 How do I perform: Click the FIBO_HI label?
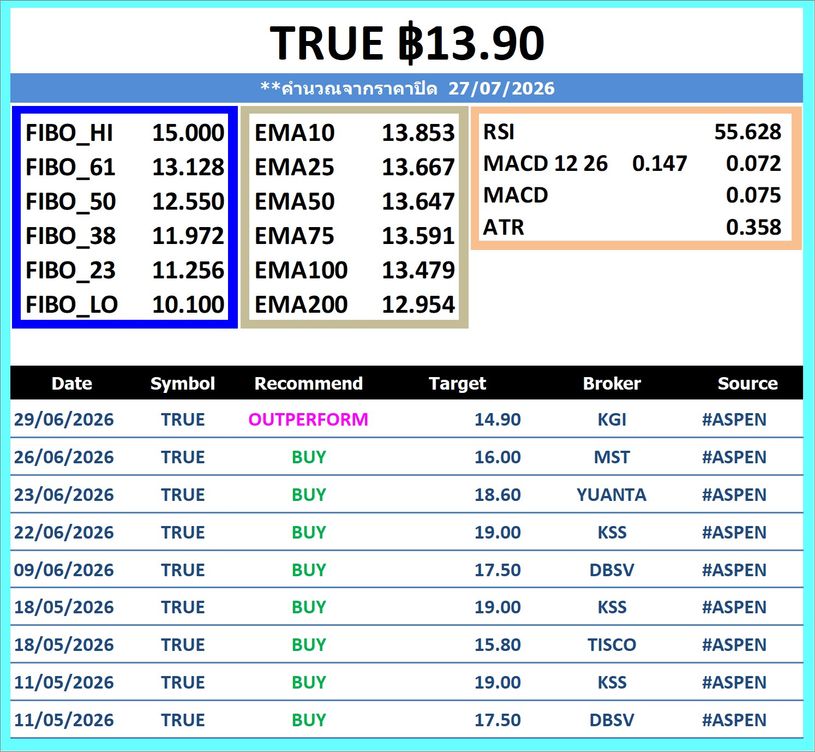click(69, 133)
